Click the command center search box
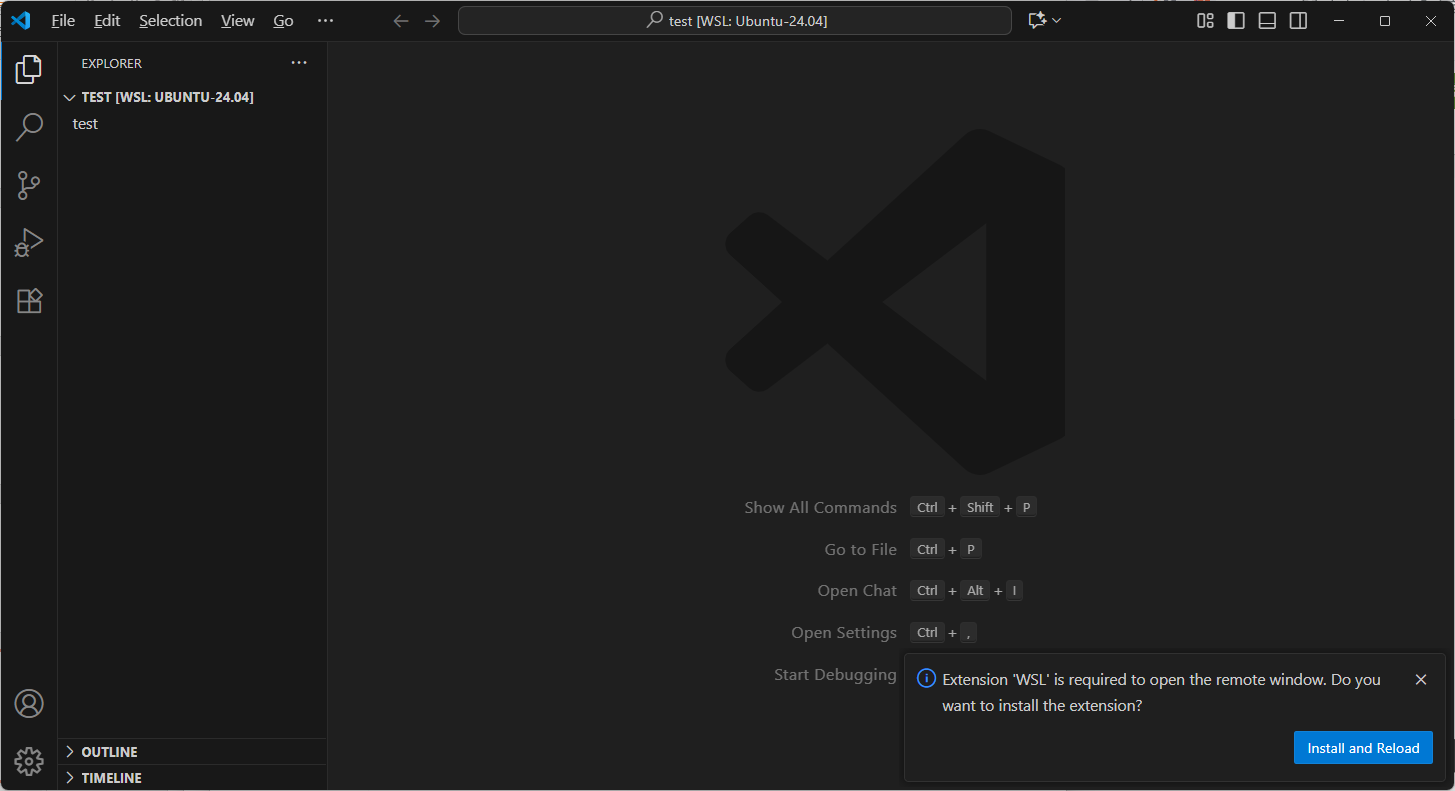The height and width of the screenshot is (791, 1455). [735, 21]
